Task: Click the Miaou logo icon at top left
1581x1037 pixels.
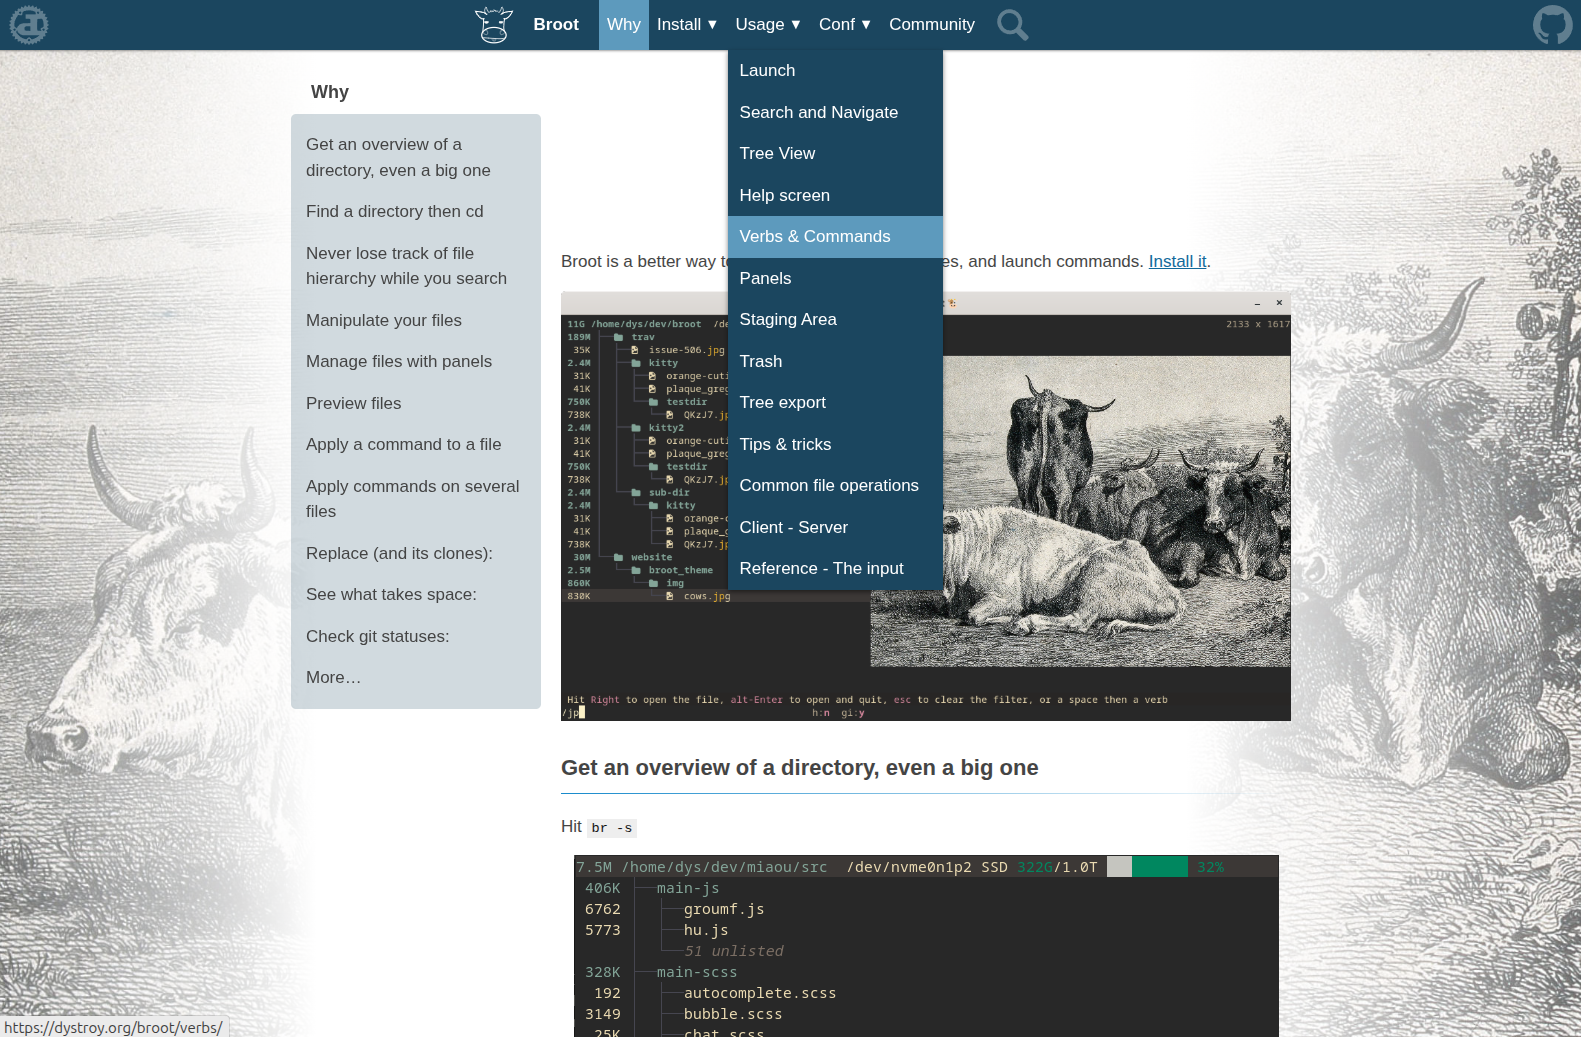Action: pyautogui.click(x=28, y=25)
